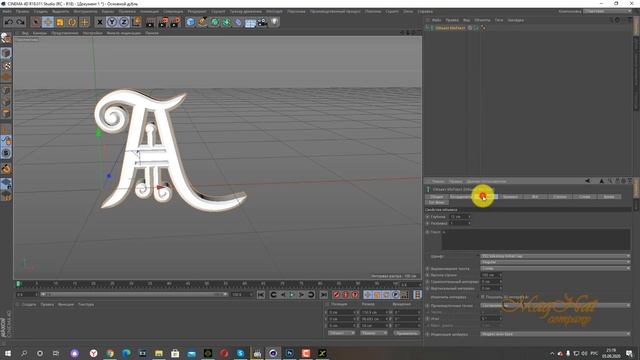The width and height of the screenshot is (640, 360).
Task: Switch to the Слова tab
Action: click(584, 197)
